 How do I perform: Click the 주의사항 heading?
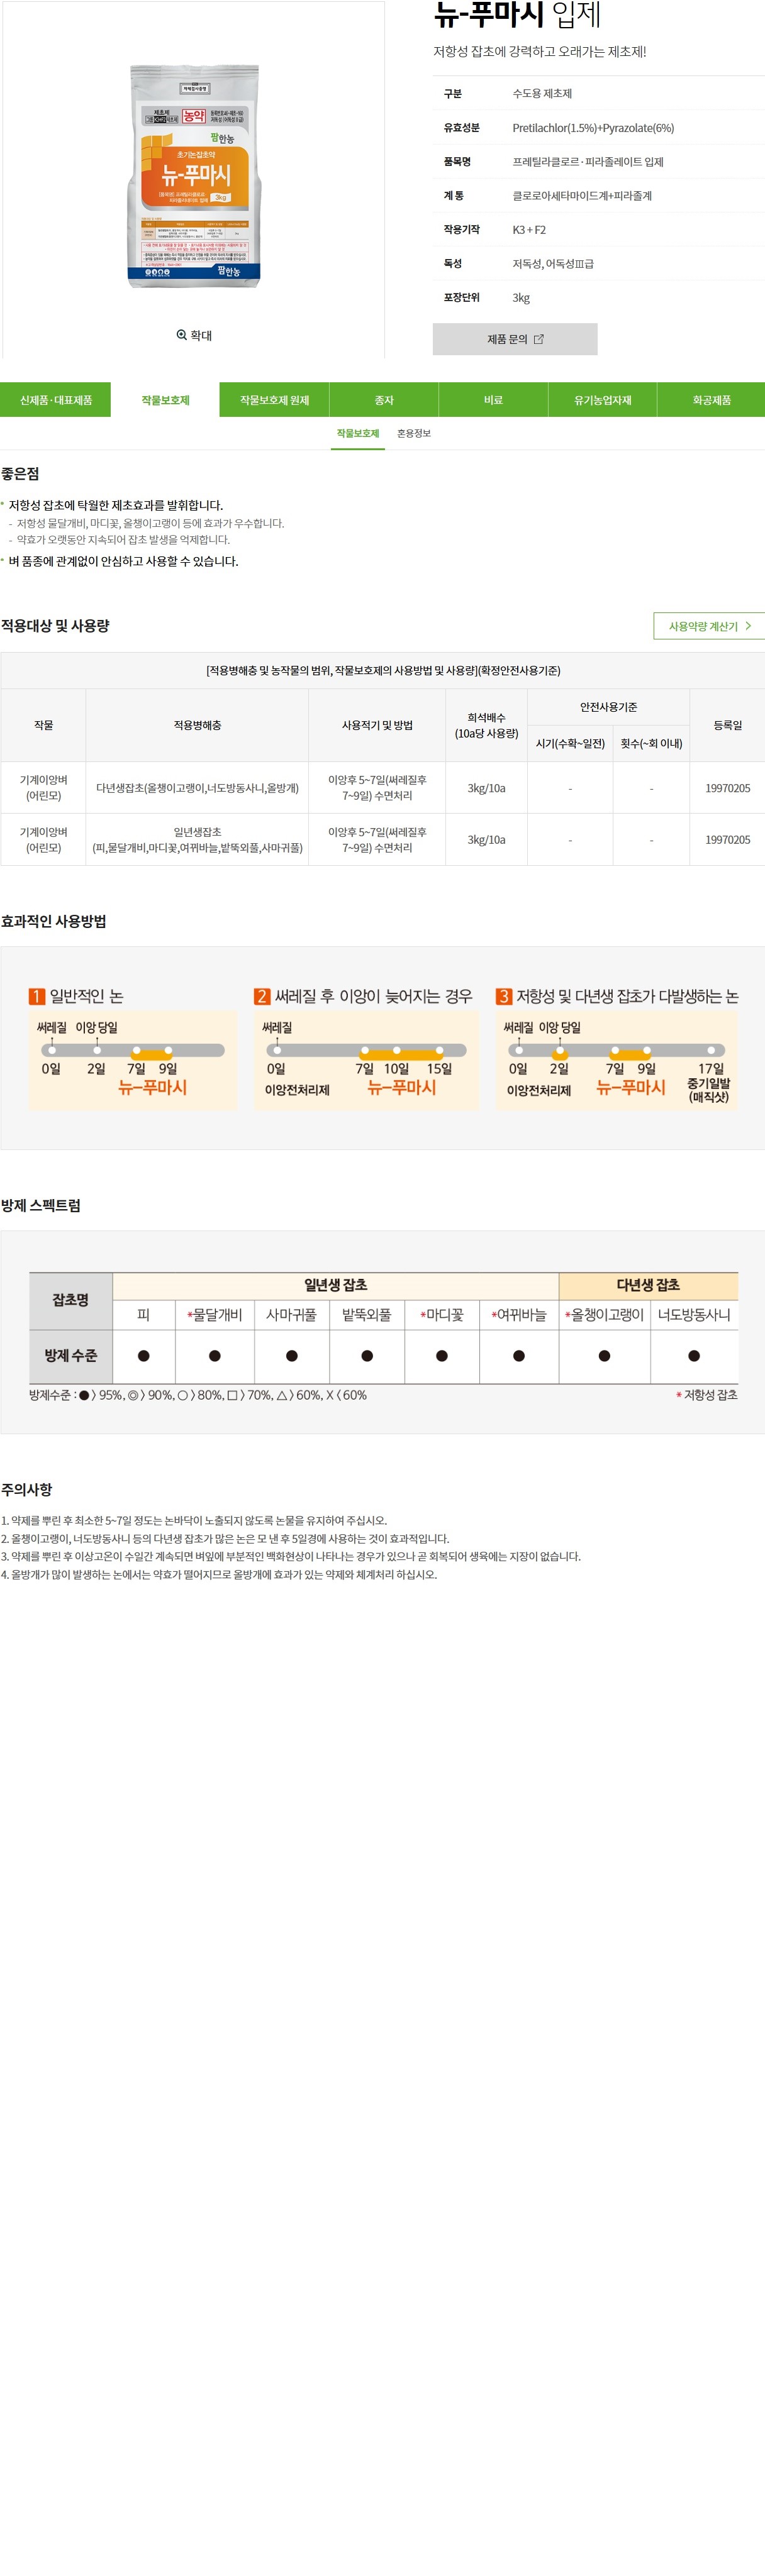(x=26, y=1490)
